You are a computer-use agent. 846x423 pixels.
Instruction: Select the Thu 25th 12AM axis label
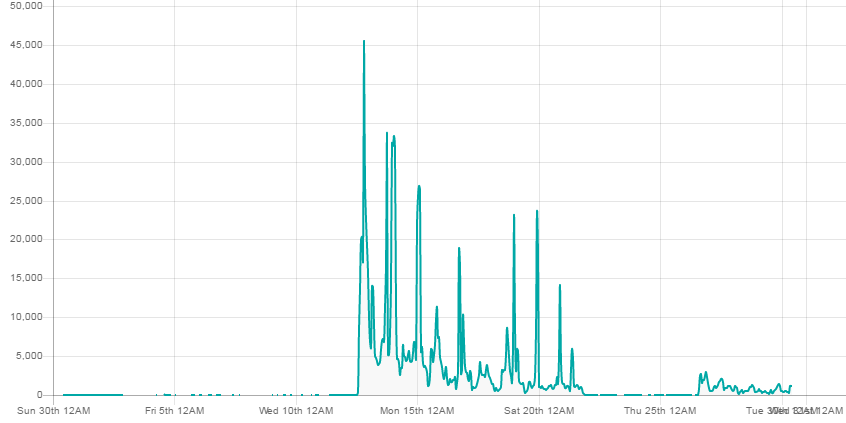(660, 410)
